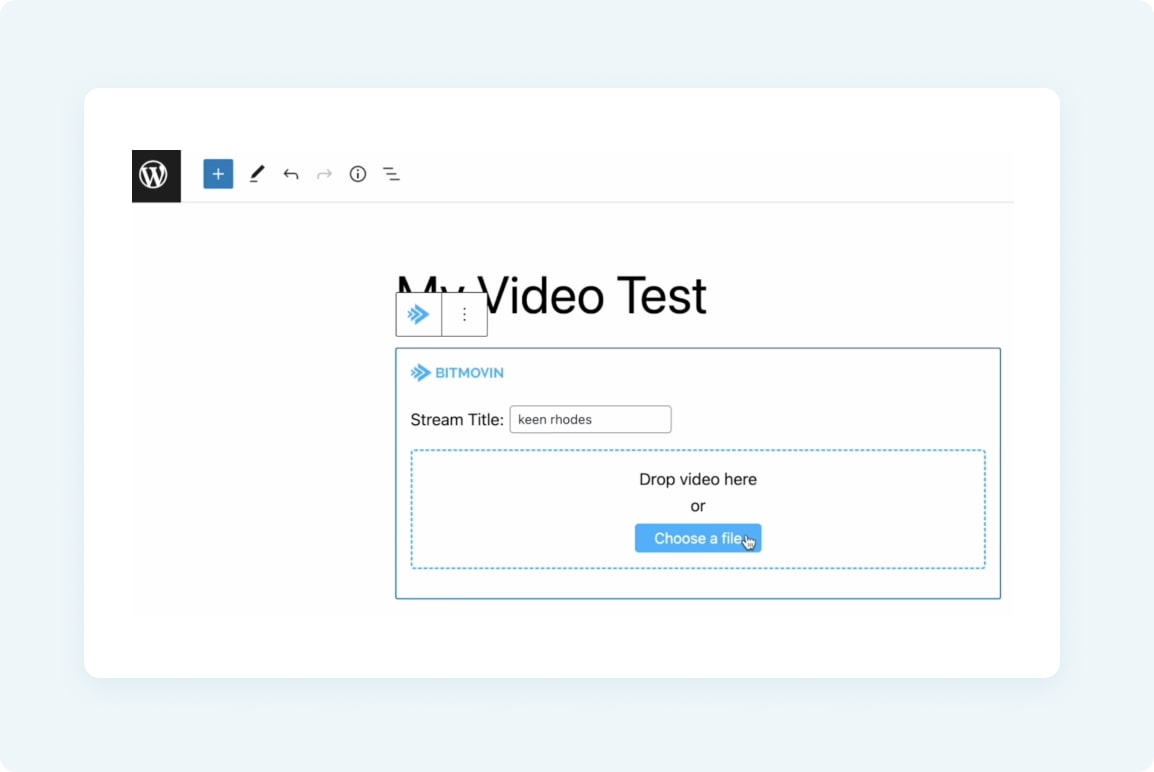Image resolution: width=1154 pixels, height=772 pixels.
Task: Open the document Details info icon
Action: (x=358, y=174)
